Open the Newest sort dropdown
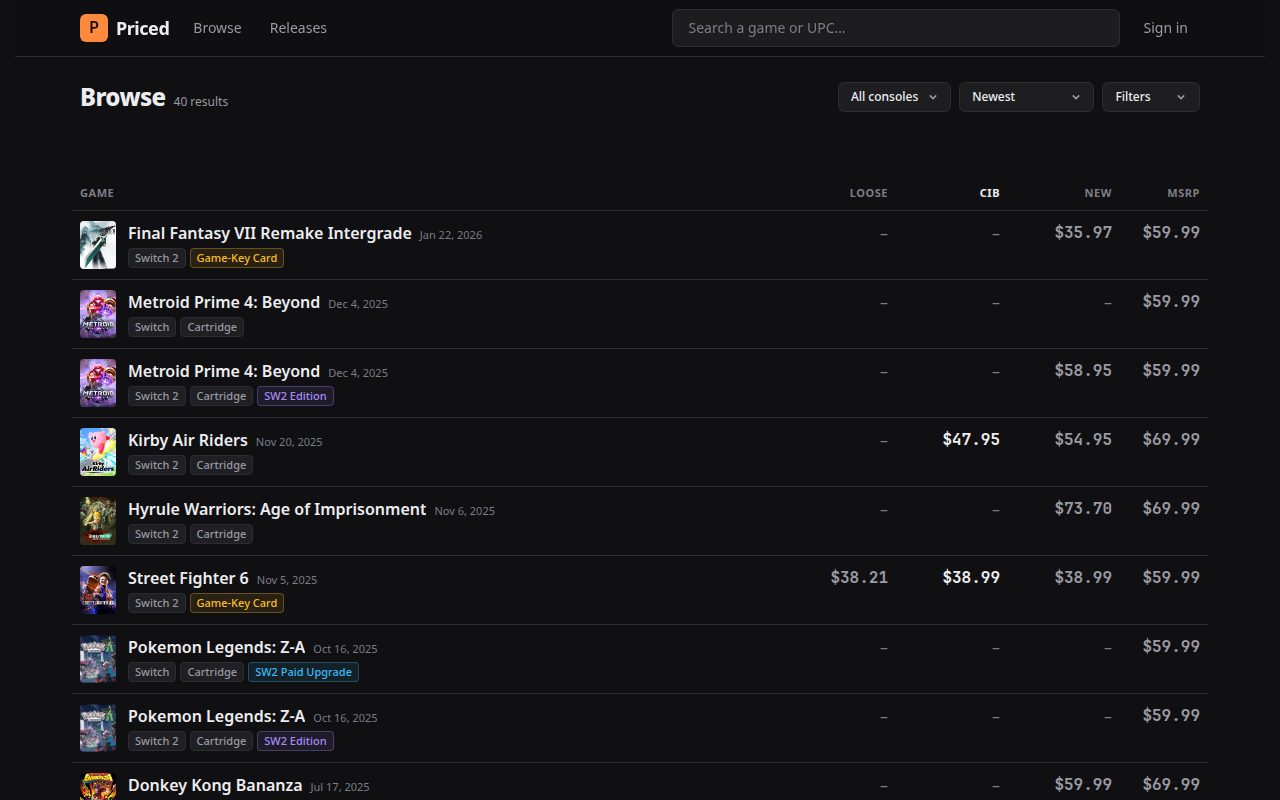 (x=1026, y=97)
